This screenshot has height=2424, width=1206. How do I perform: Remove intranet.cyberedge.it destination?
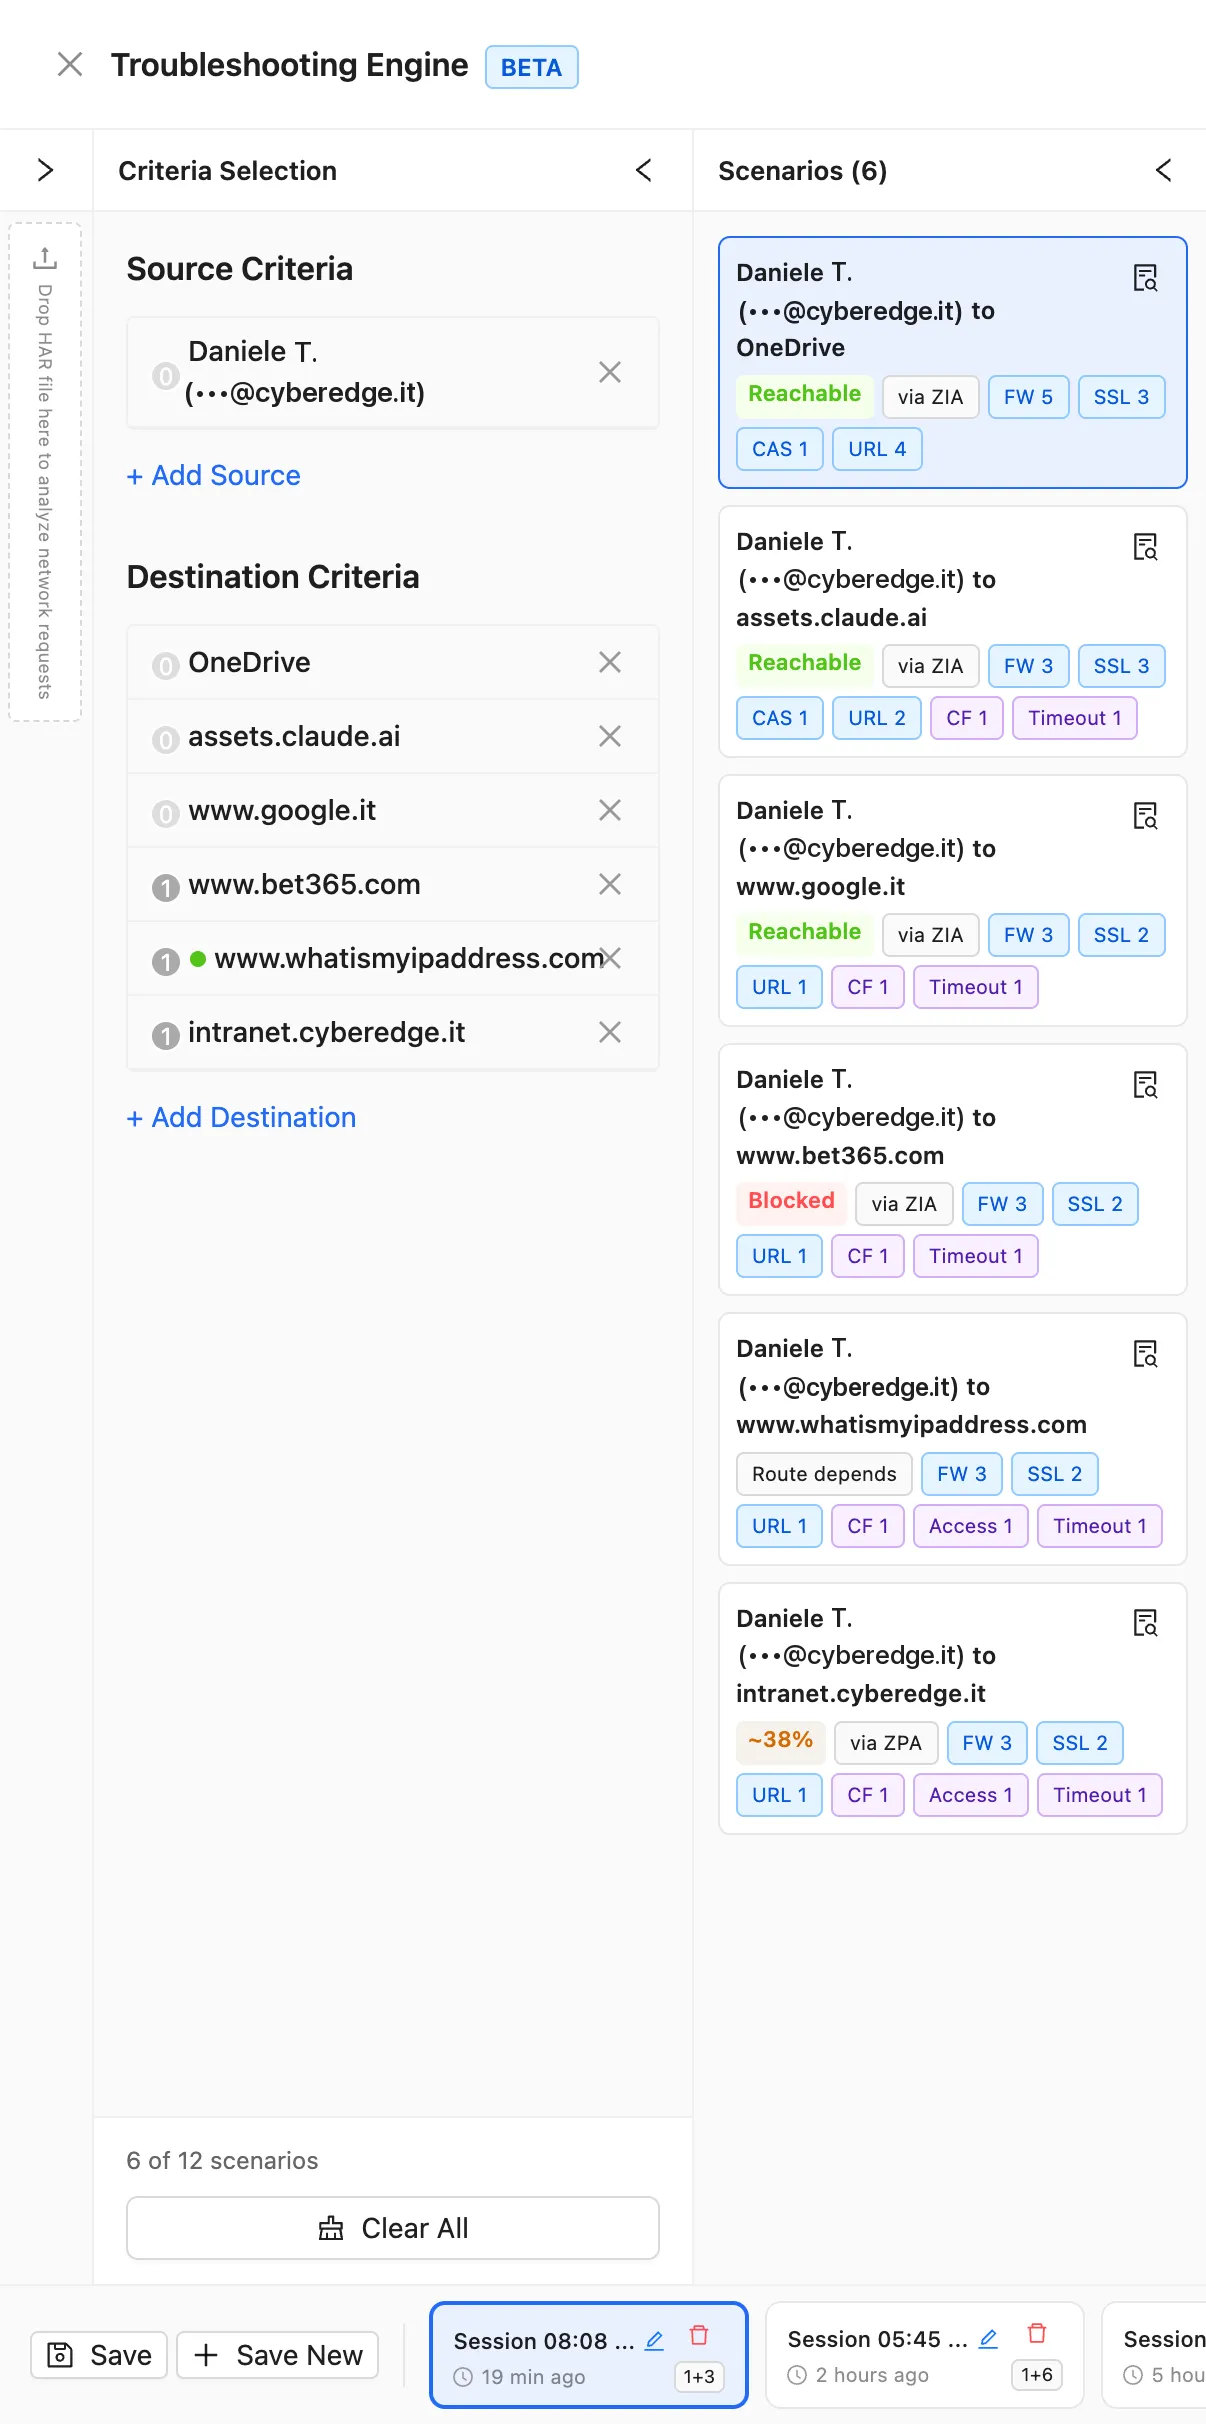tap(610, 1032)
